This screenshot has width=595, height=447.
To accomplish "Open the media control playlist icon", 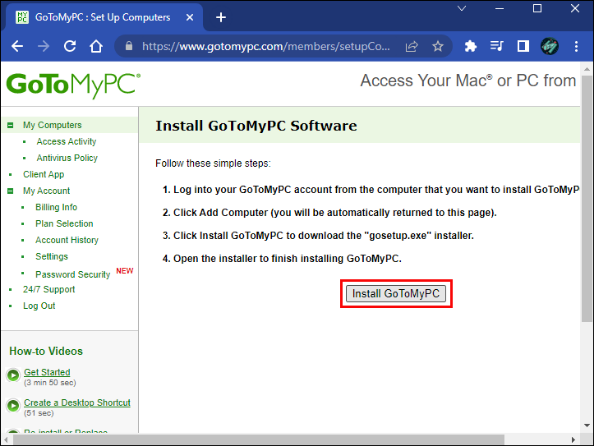I will pos(496,46).
